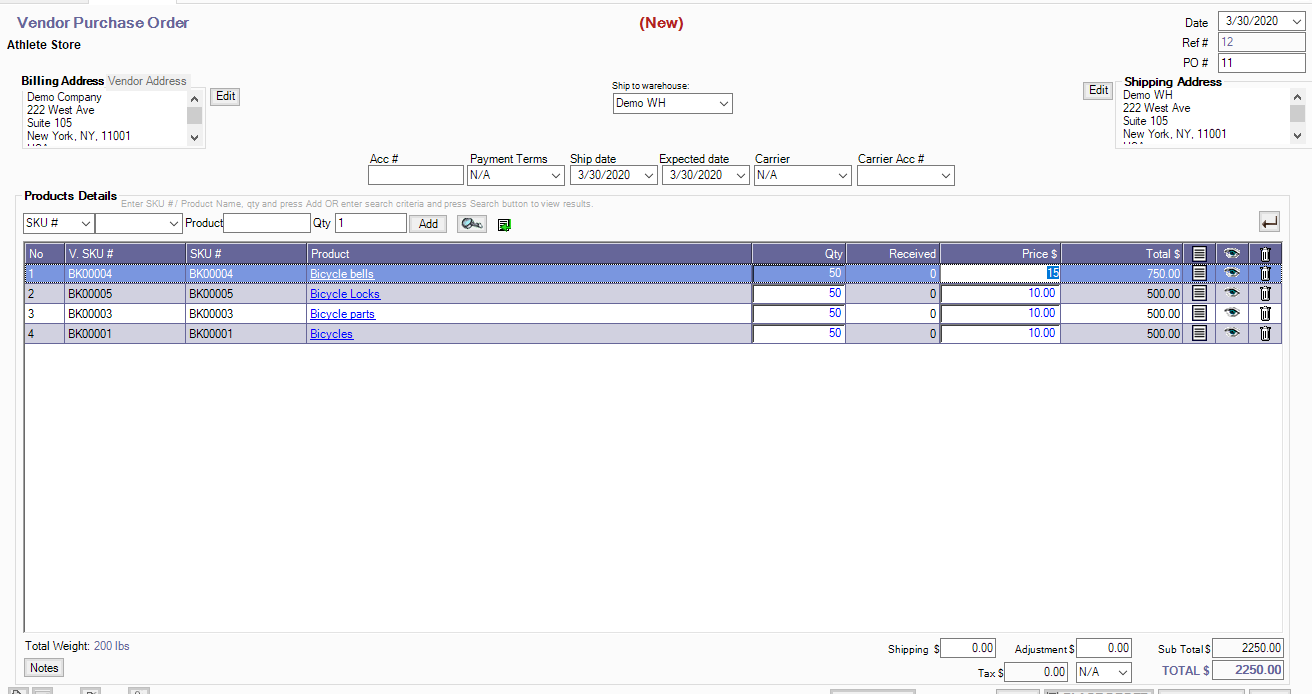Click the green list icon beside search
Image resolution: width=1312 pixels, height=694 pixels.
504,224
